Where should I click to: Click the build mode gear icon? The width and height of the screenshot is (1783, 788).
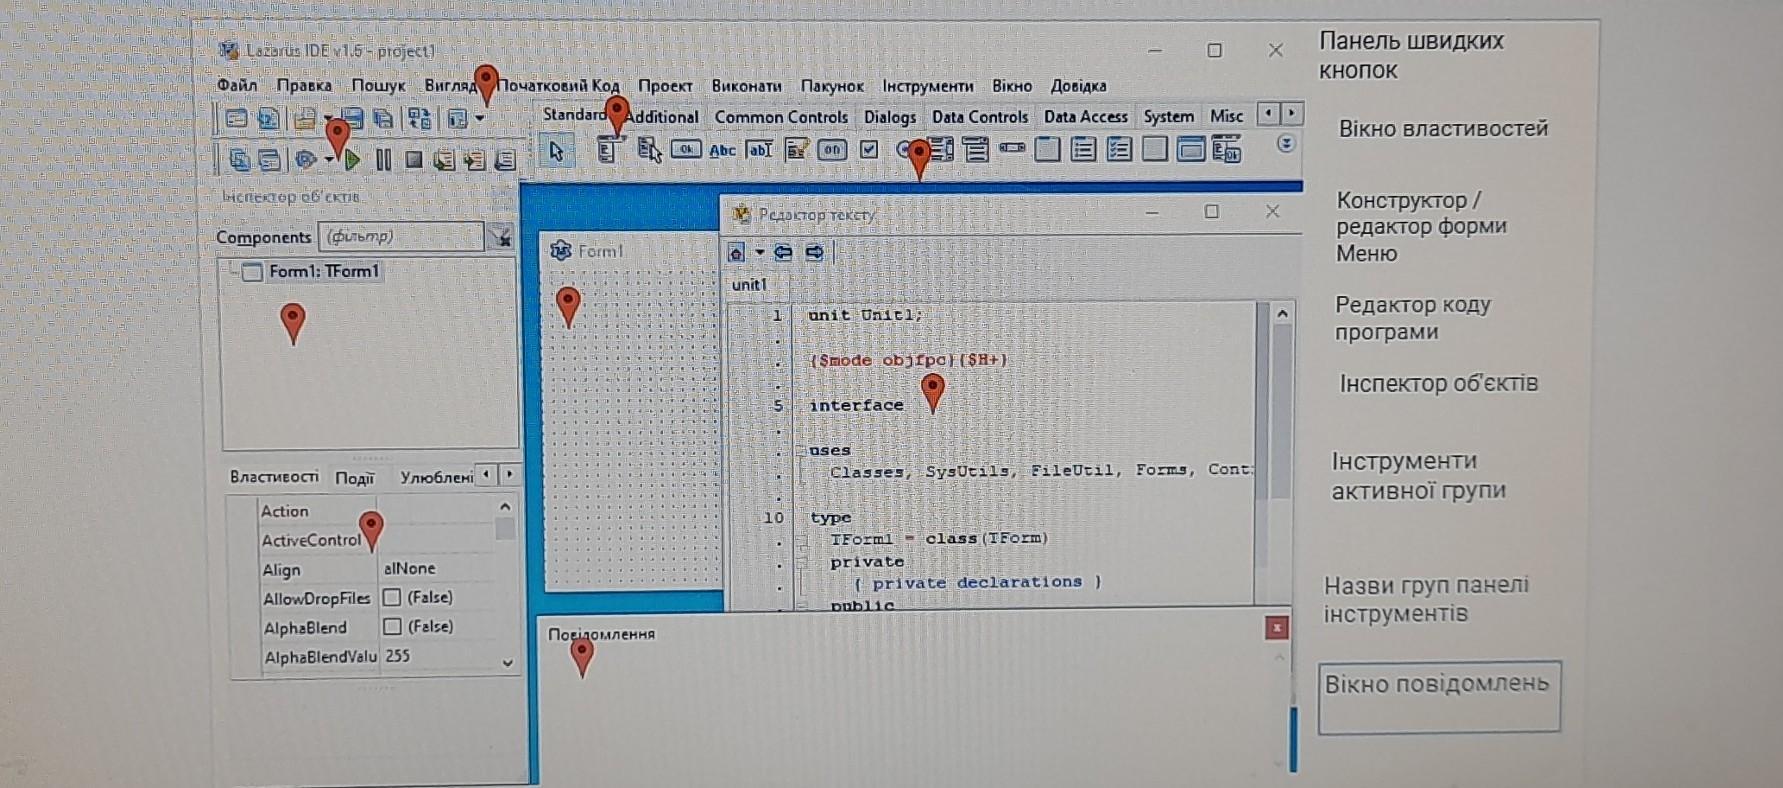pos(305,159)
